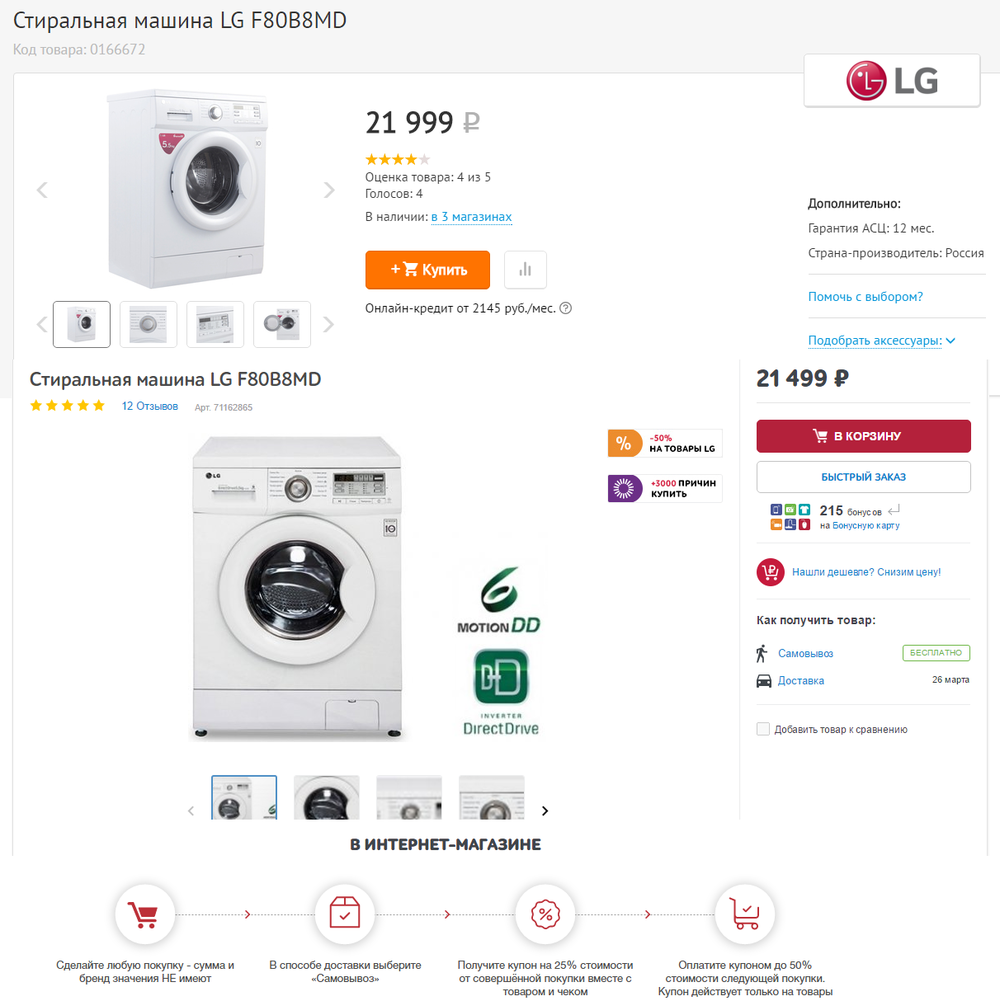Show next image in top gallery
This screenshot has height=1001, width=1000.
pyautogui.click(x=329, y=190)
